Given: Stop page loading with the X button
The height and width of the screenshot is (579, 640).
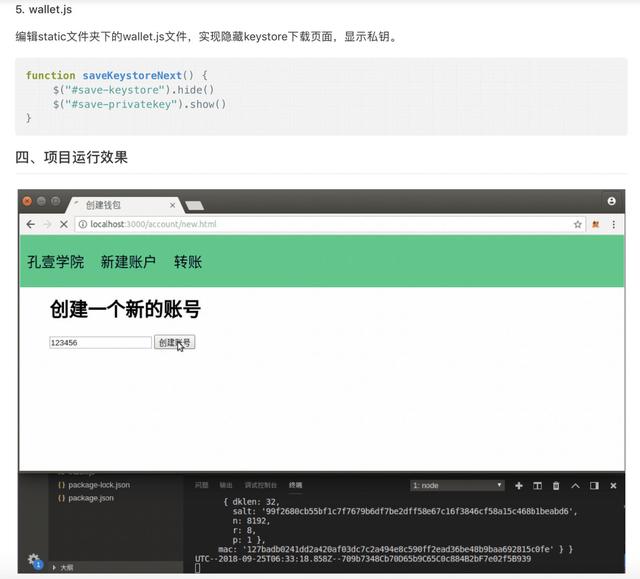Looking at the screenshot, I should coord(64,224).
